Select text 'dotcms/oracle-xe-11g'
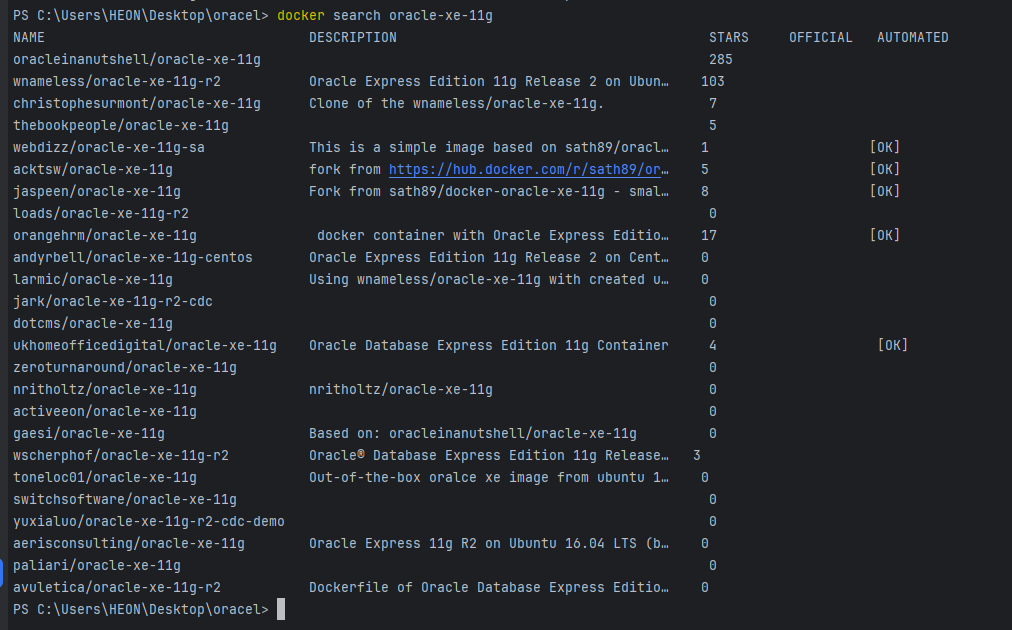This screenshot has width=1012, height=630. click(x=93, y=323)
